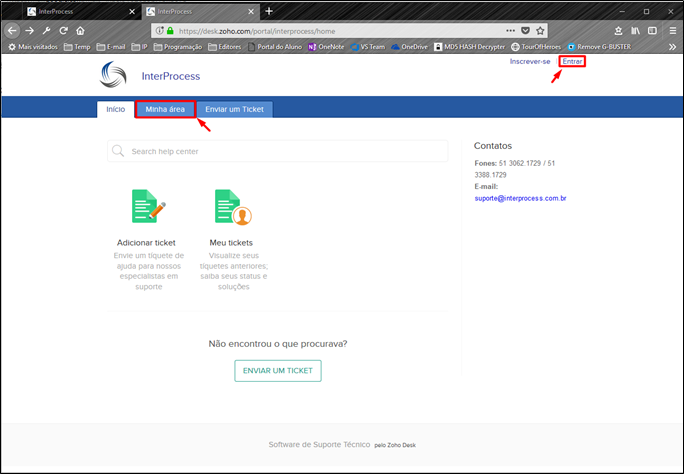Click the Meu tickets document icon
Viewport: 684px width, 474px height.
tap(233, 207)
